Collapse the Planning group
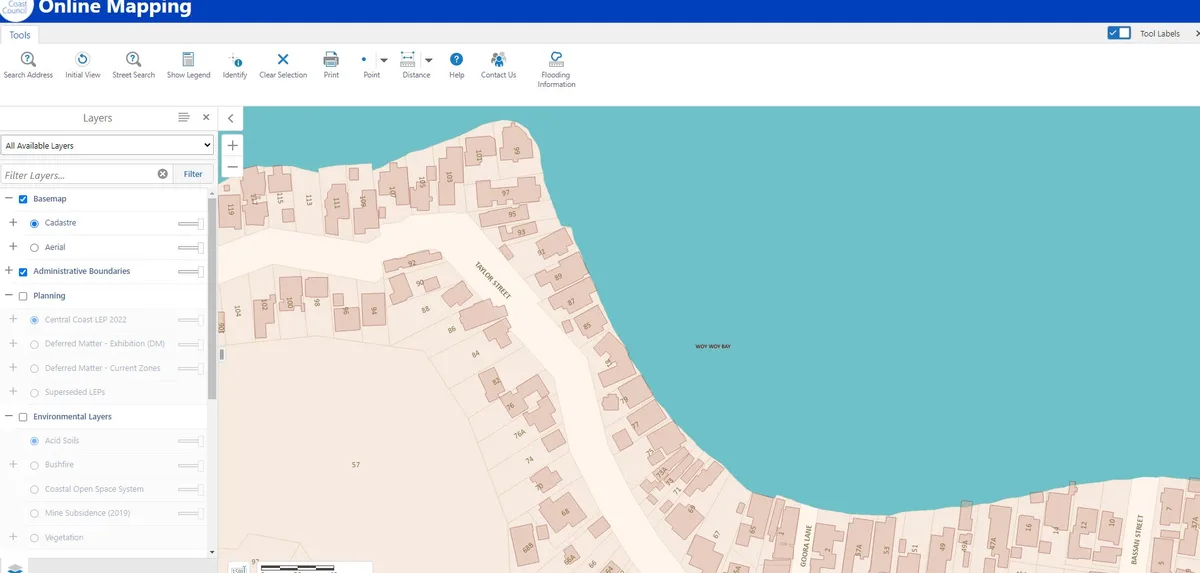1200x573 pixels. pyautogui.click(x=9, y=296)
